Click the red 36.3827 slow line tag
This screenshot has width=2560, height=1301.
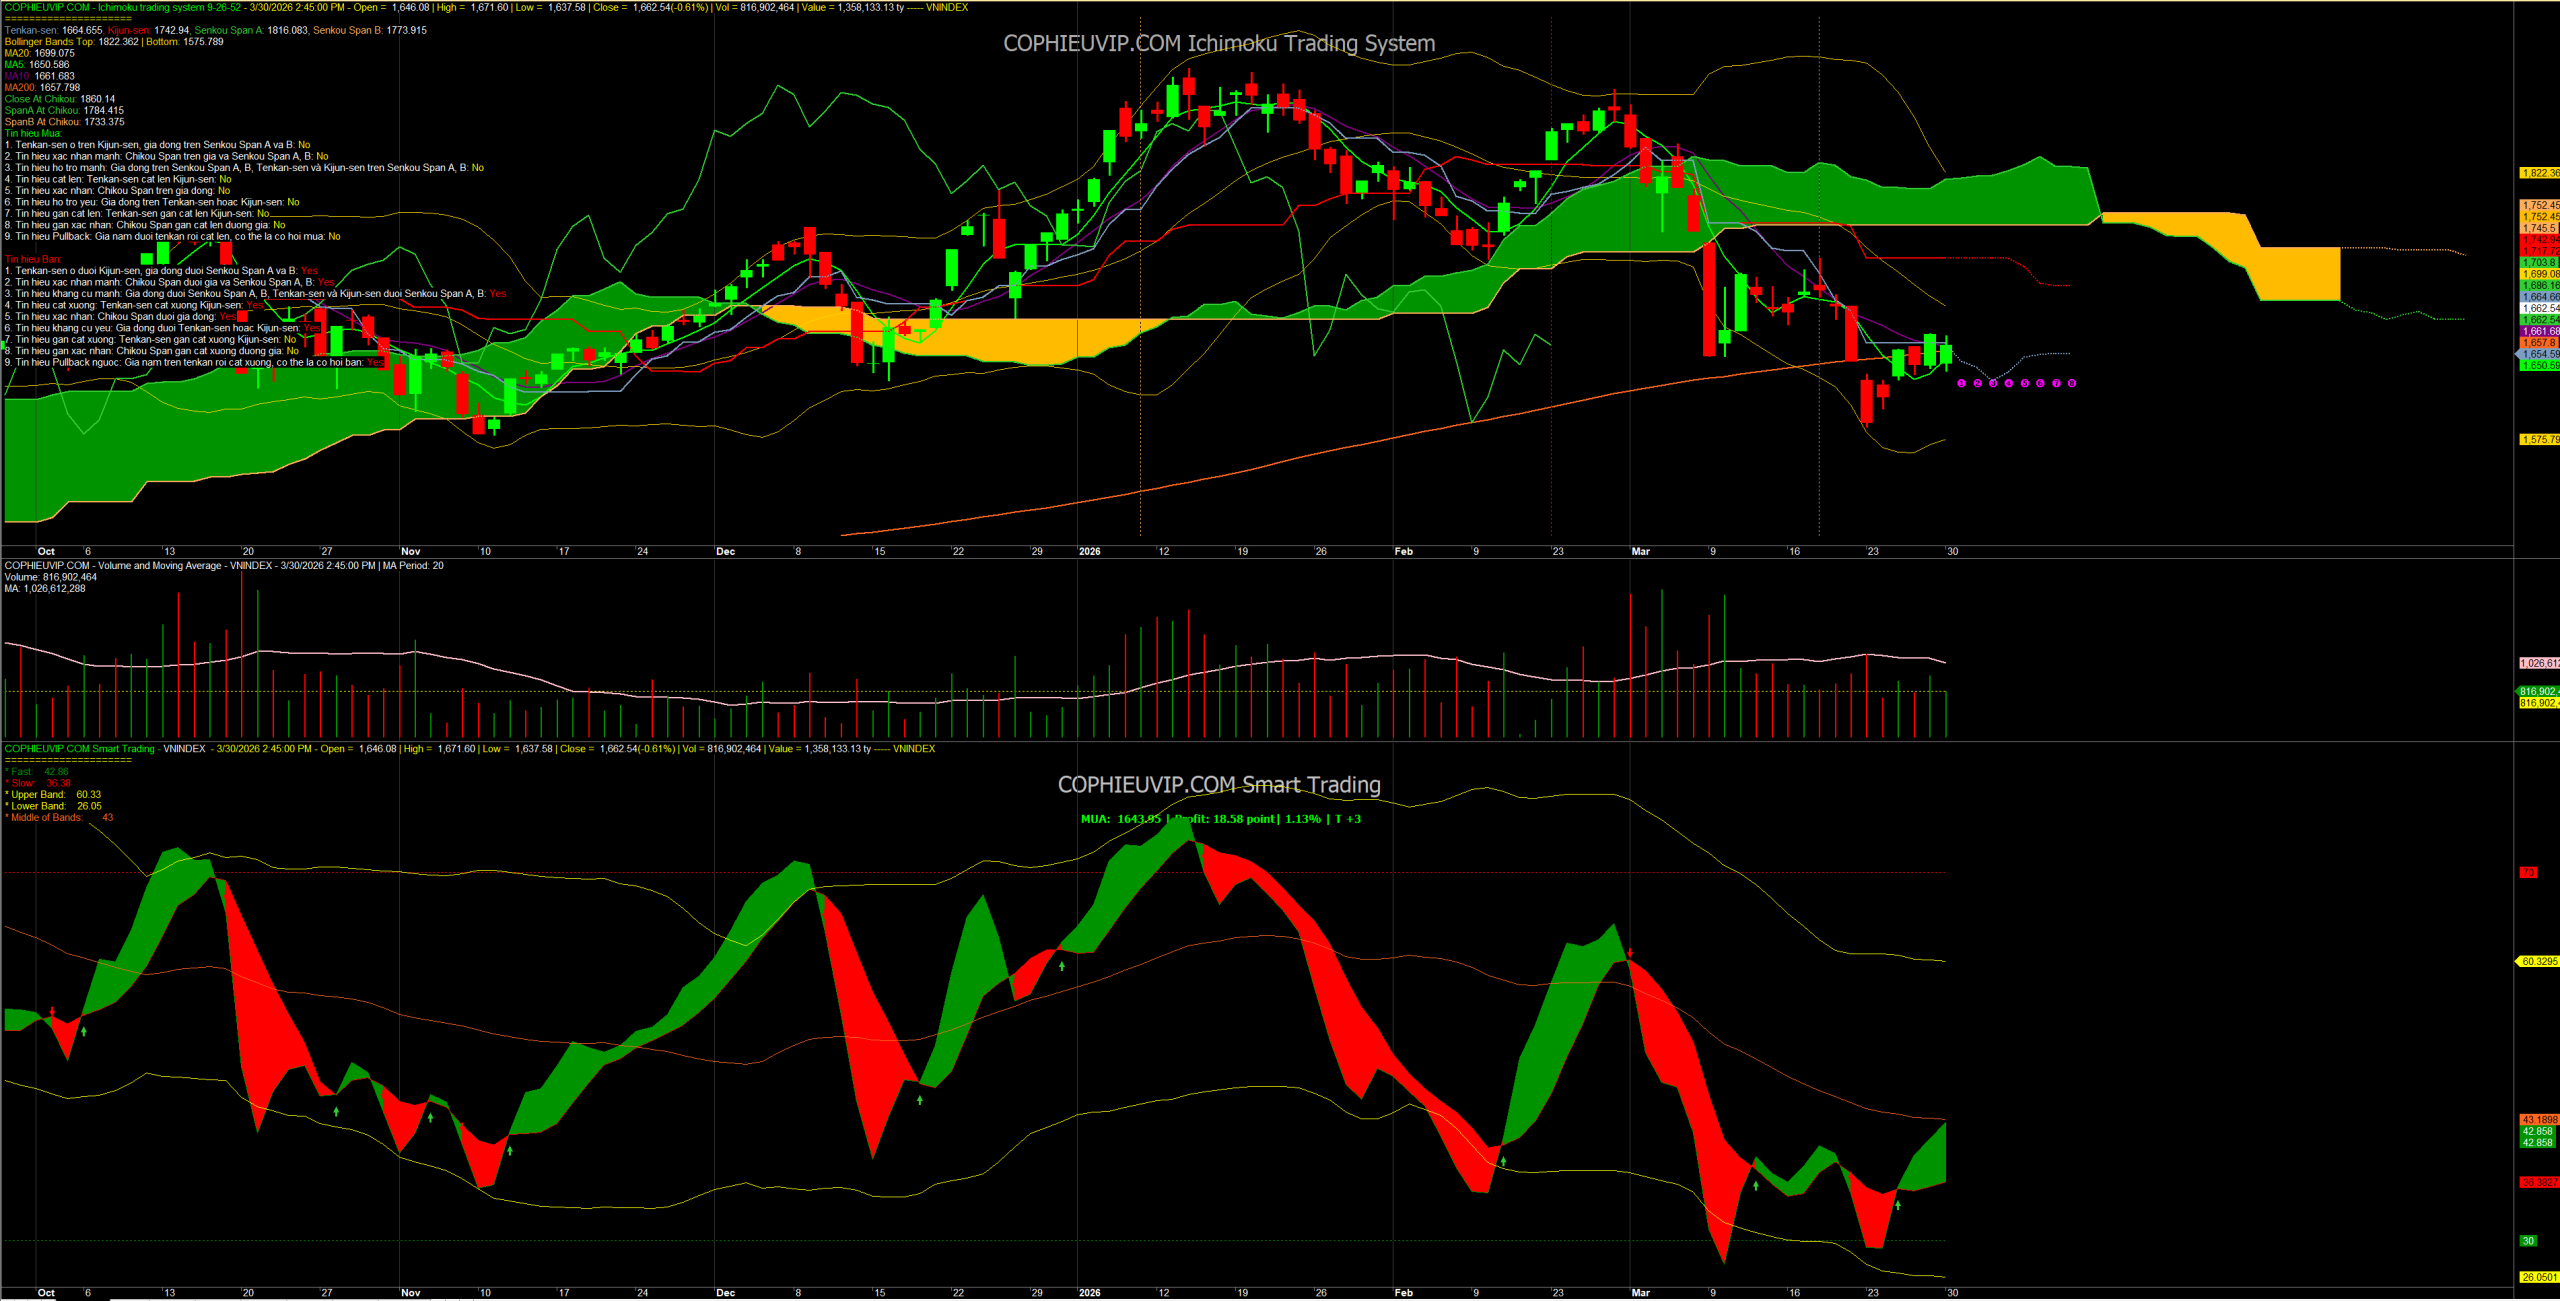coord(2539,1182)
